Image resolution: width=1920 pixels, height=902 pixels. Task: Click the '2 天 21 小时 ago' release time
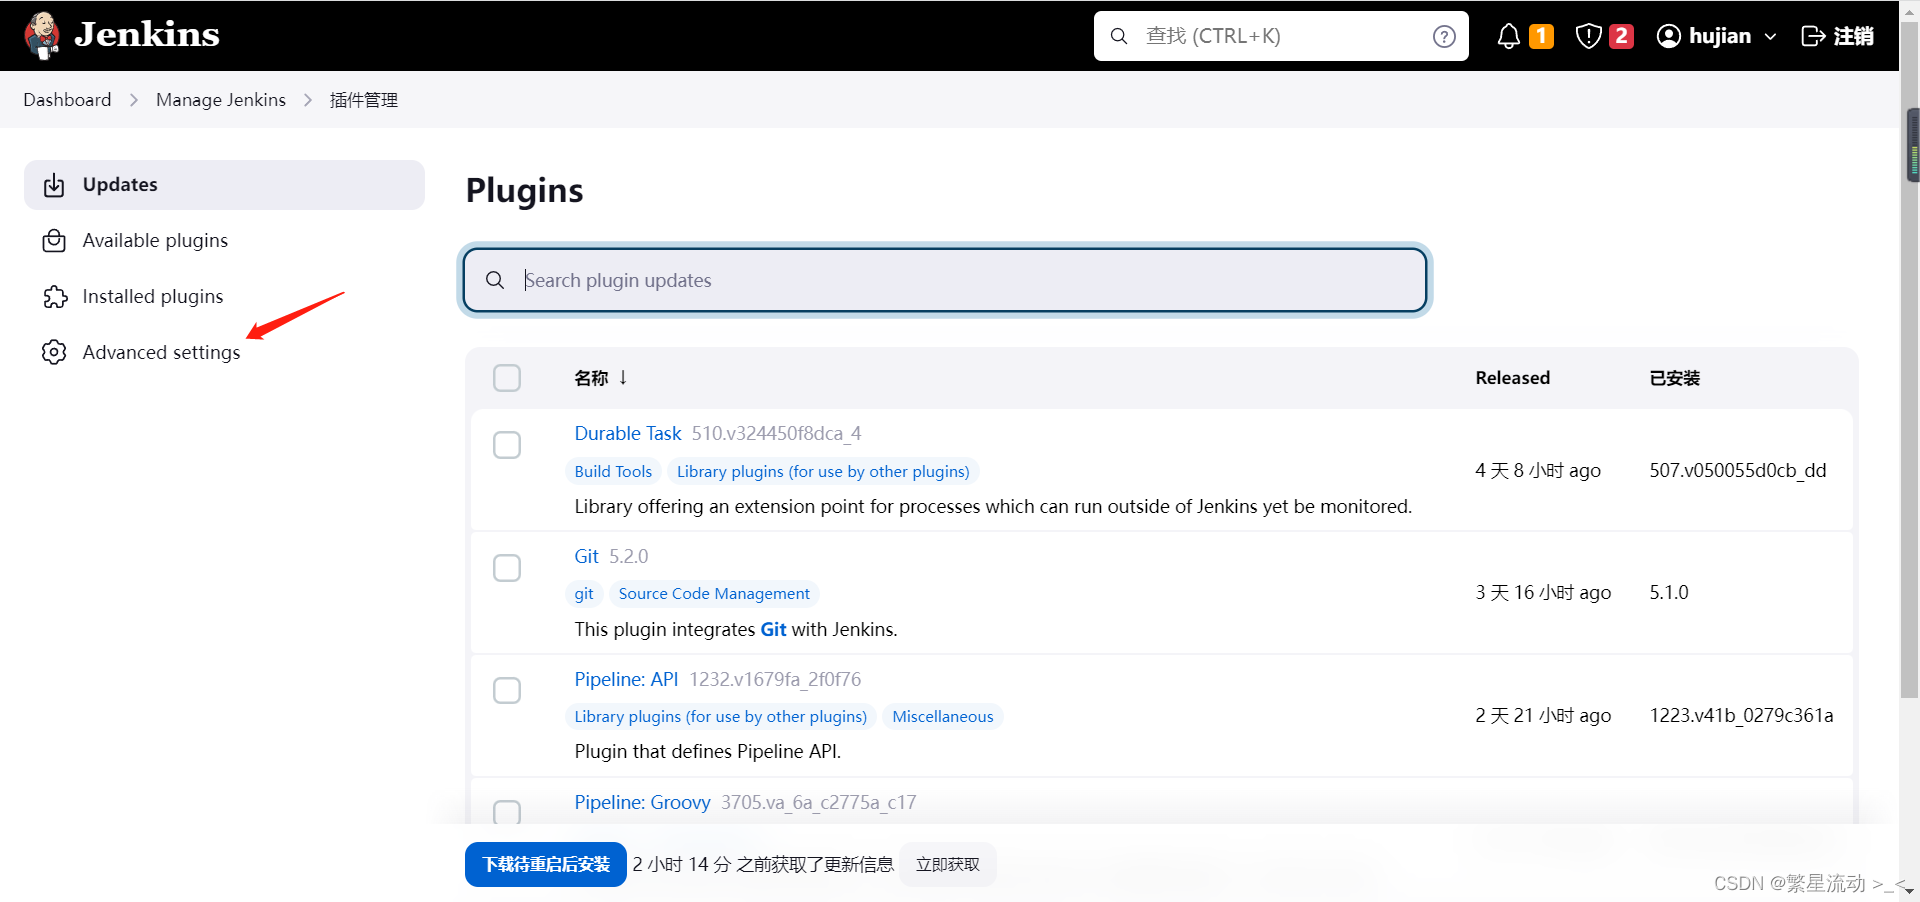pyautogui.click(x=1543, y=715)
